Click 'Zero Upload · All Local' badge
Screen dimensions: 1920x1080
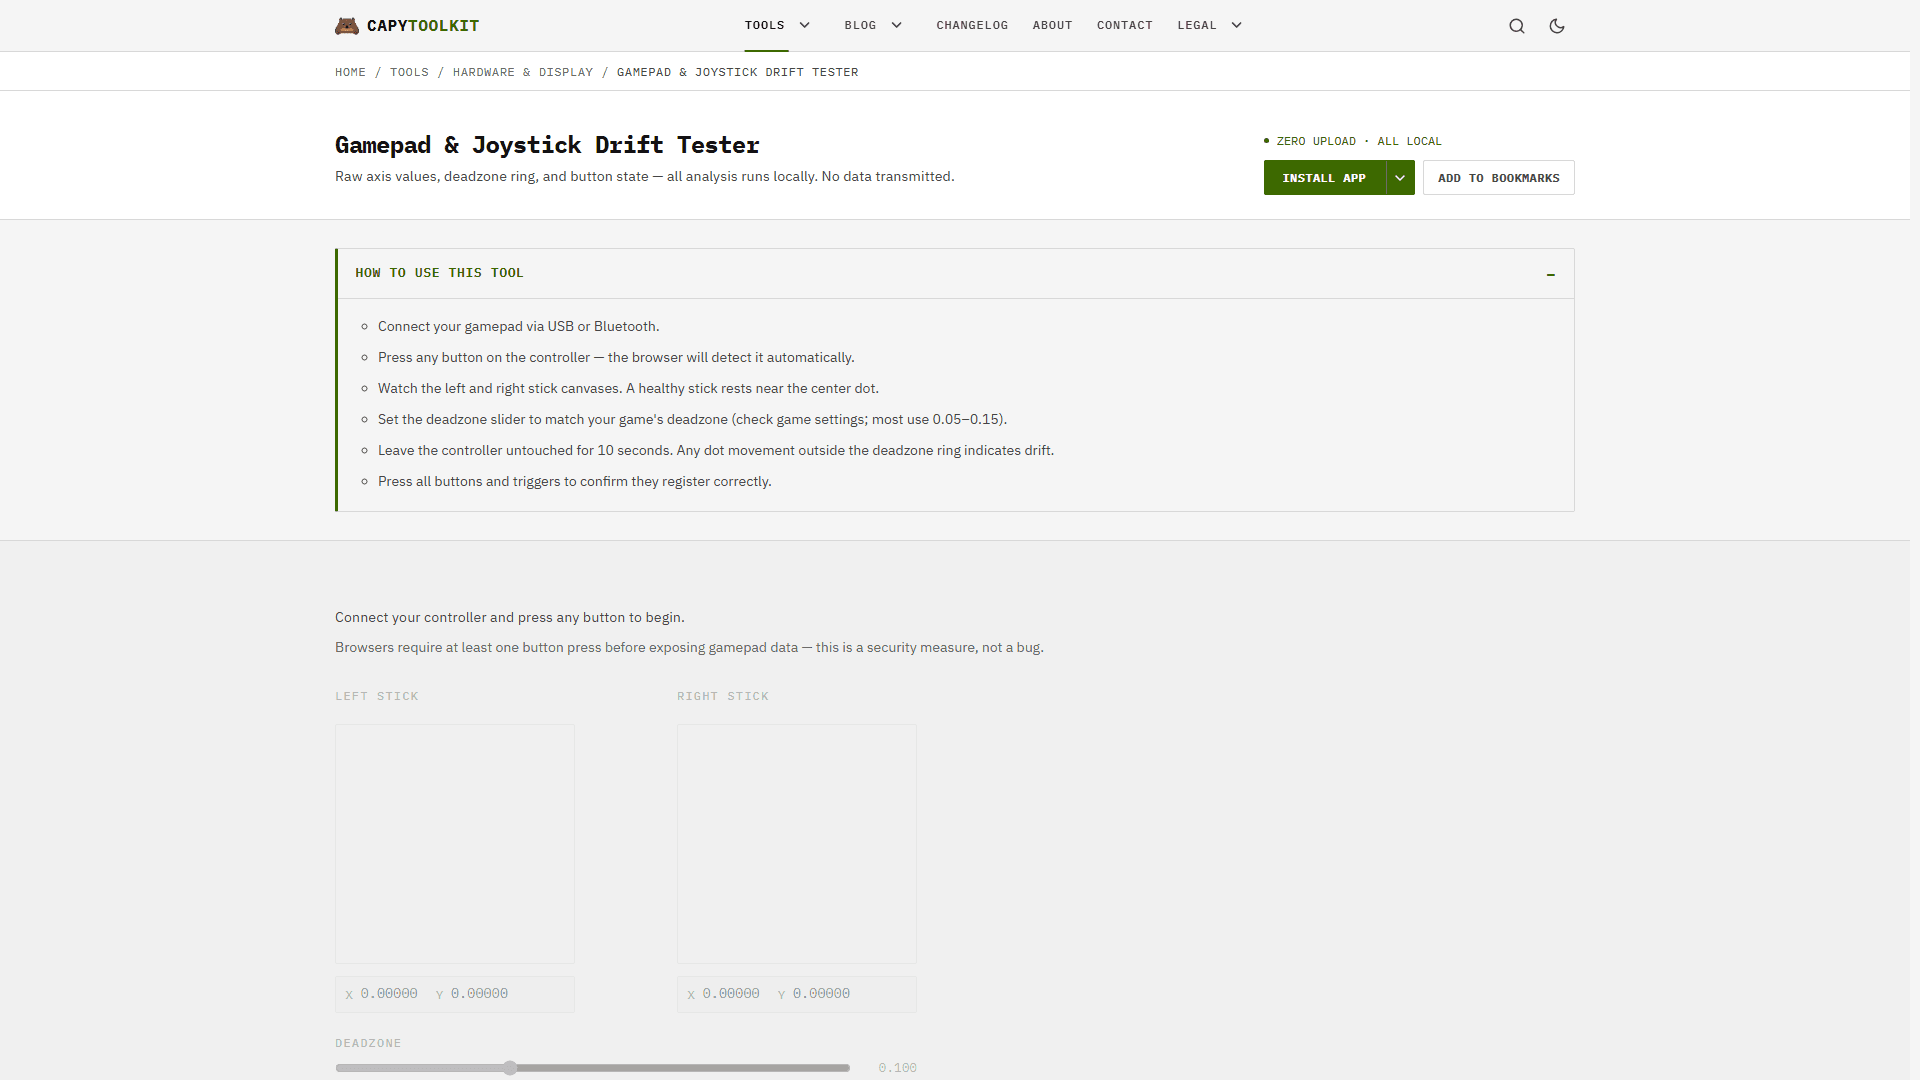click(1353, 141)
